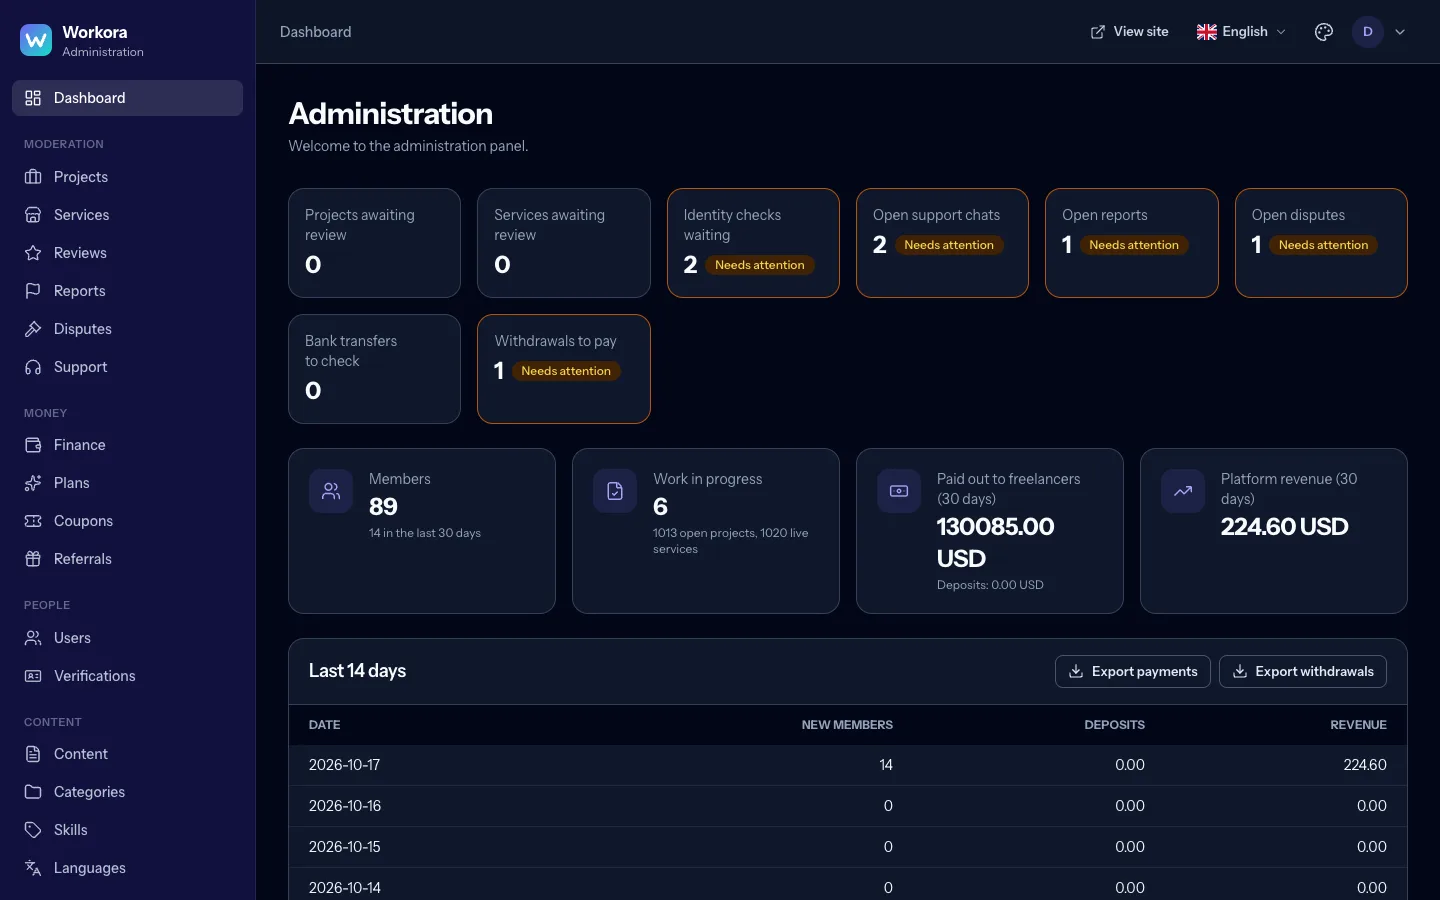Open the Bank transfers to check card
The width and height of the screenshot is (1440, 900).
[374, 369]
